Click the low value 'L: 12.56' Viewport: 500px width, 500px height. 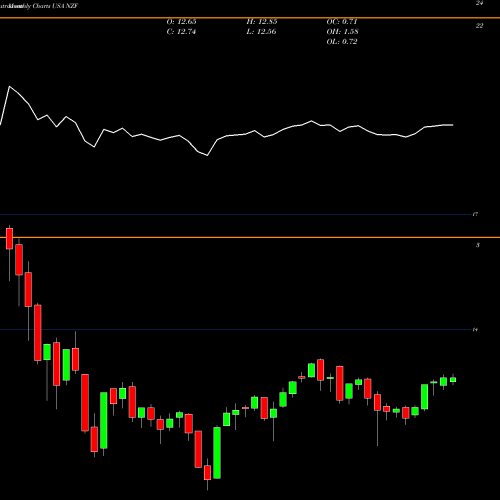point(262,32)
